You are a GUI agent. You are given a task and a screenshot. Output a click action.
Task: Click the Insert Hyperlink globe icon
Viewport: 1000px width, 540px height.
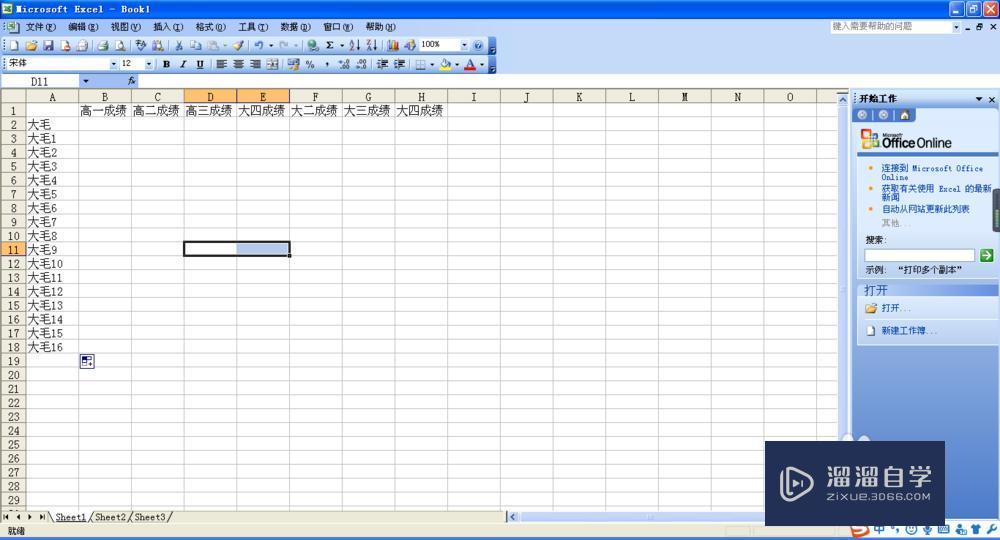click(x=312, y=46)
